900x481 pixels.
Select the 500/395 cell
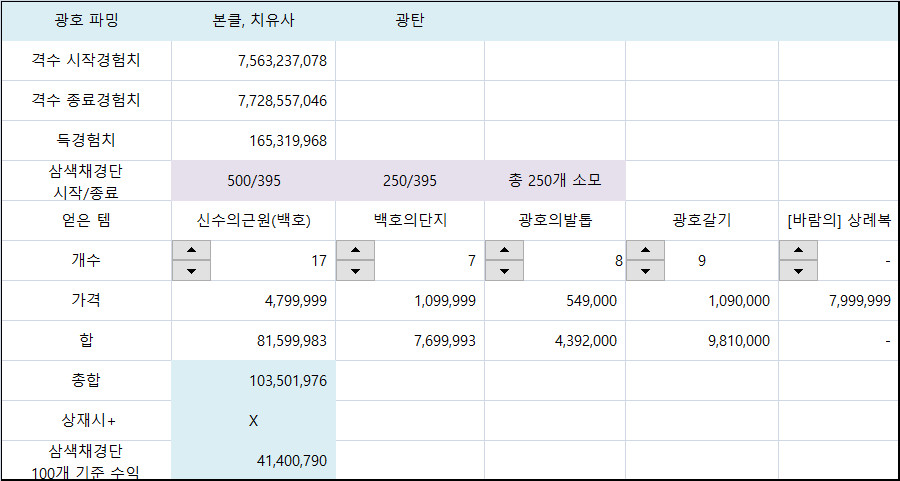(x=253, y=180)
